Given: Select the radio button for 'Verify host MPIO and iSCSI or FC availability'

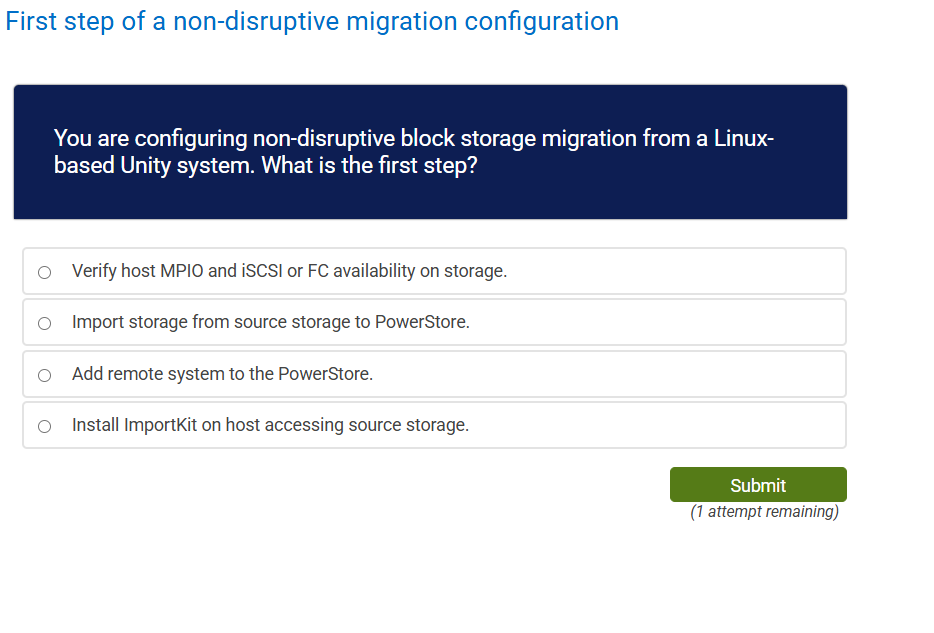Looking at the screenshot, I should (x=44, y=271).
